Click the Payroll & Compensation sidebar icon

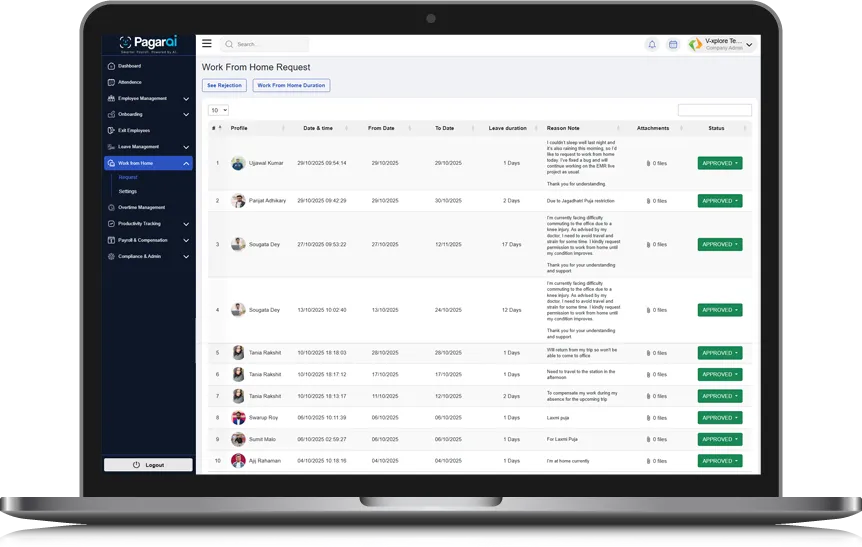click(111, 240)
